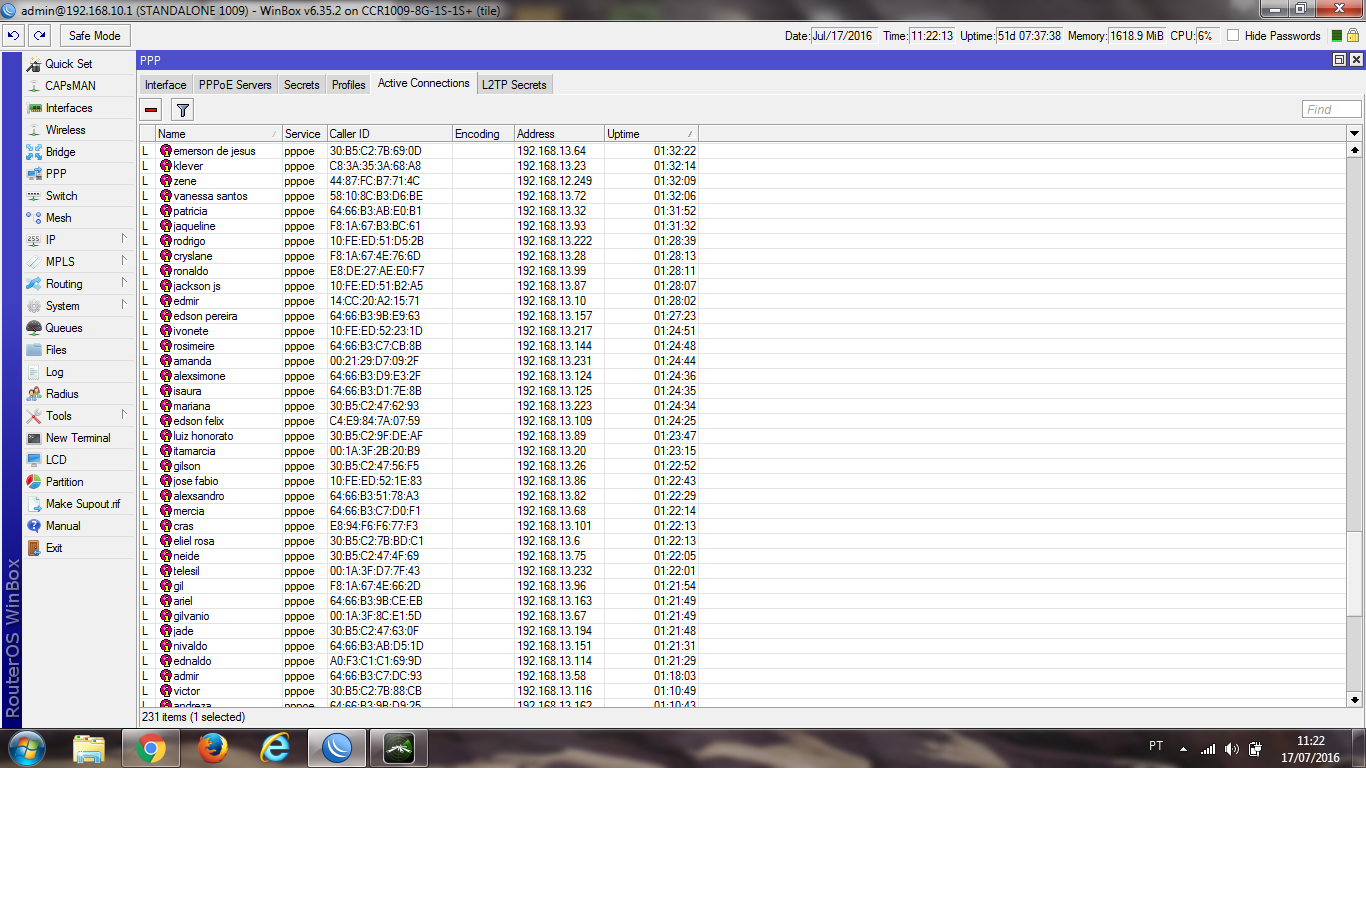Image resolution: width=1366 pixels, height=900 pixels.
Task: Sort connections by Name column
Action: pyautogui.click(x=218, y=133)
